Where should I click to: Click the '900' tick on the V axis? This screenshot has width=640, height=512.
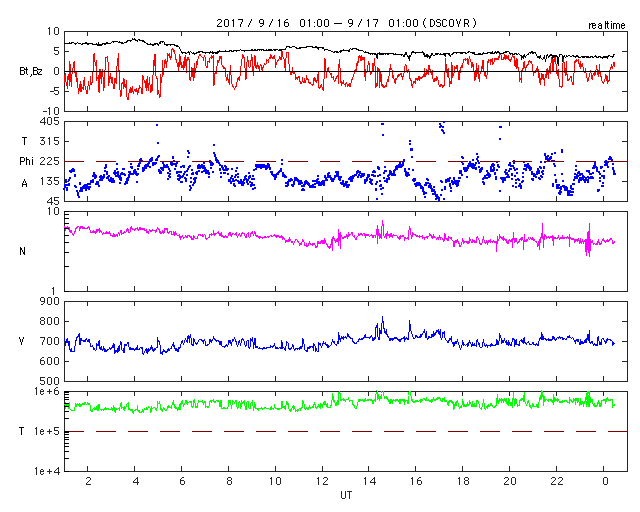pyautogui.click(x=49, y=301)
